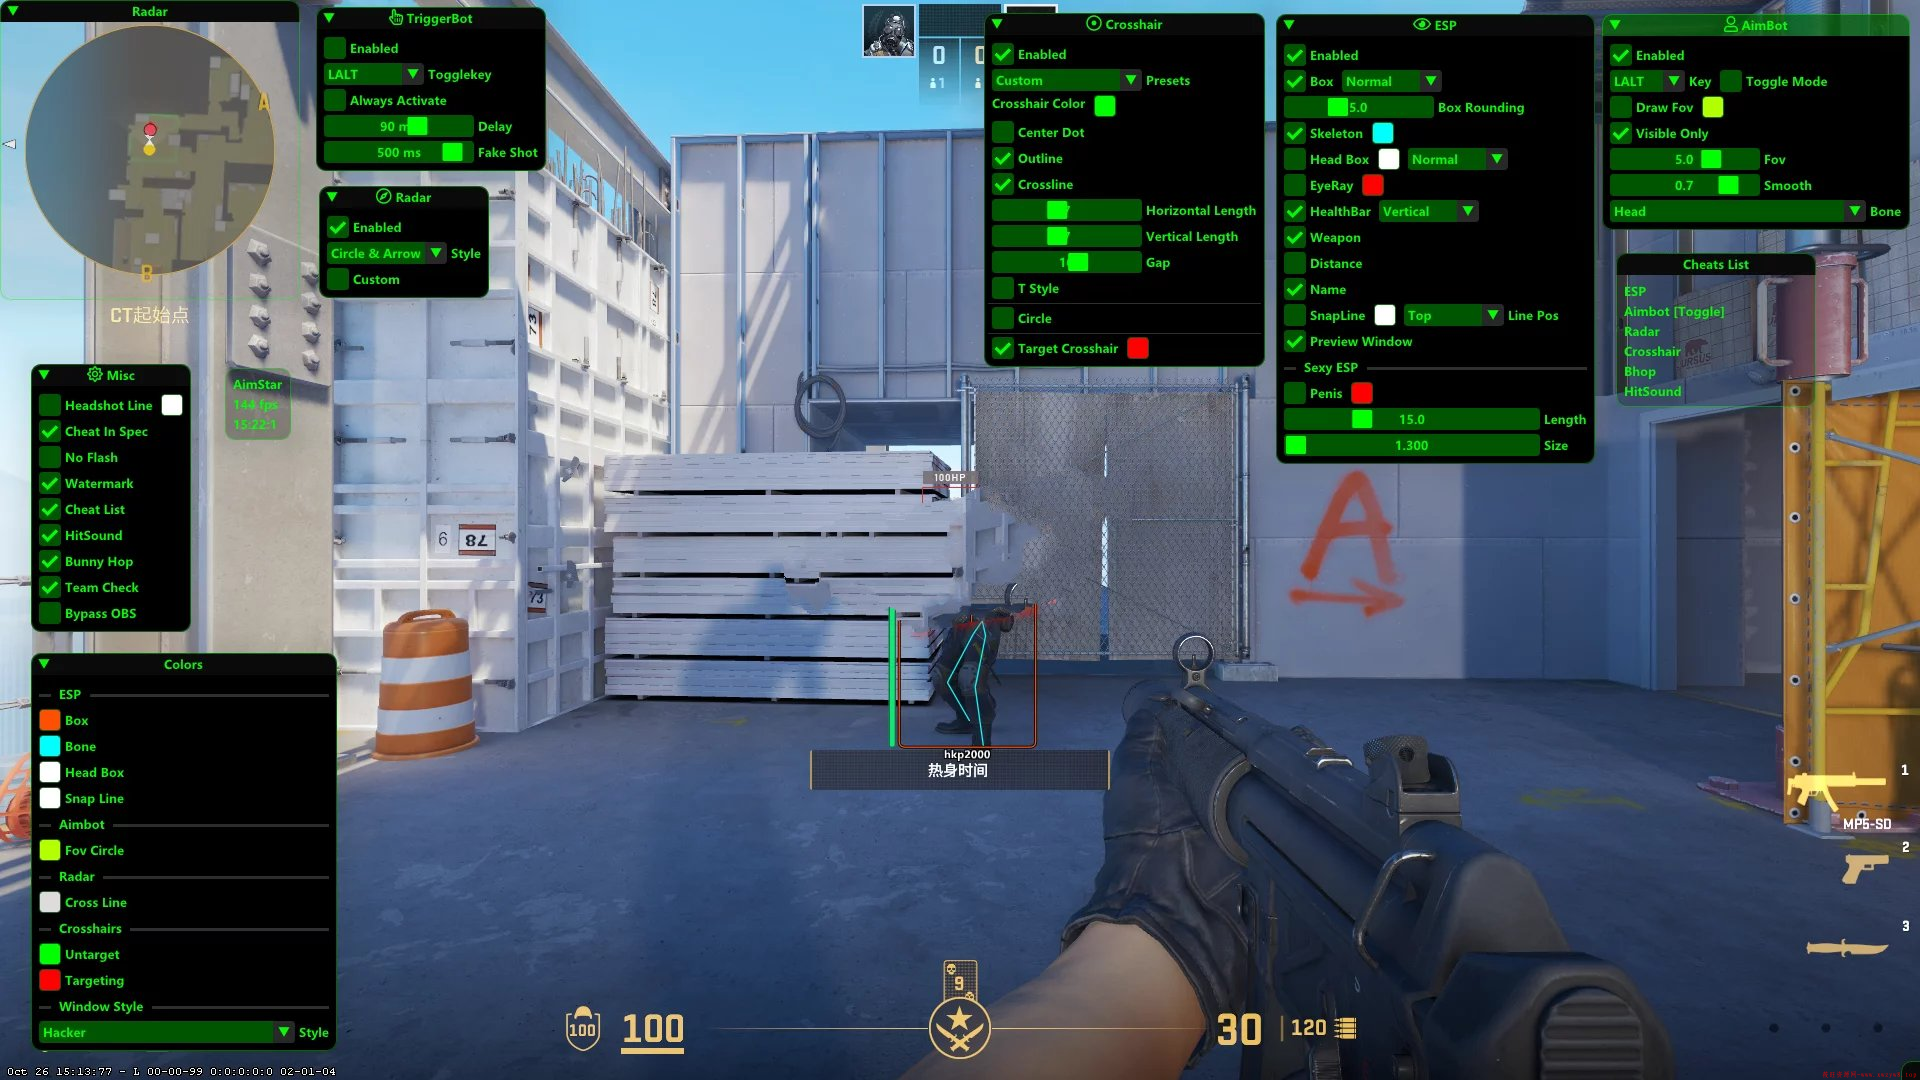
Task: Select the Cheats List menu item
Action: (1712, 264)
